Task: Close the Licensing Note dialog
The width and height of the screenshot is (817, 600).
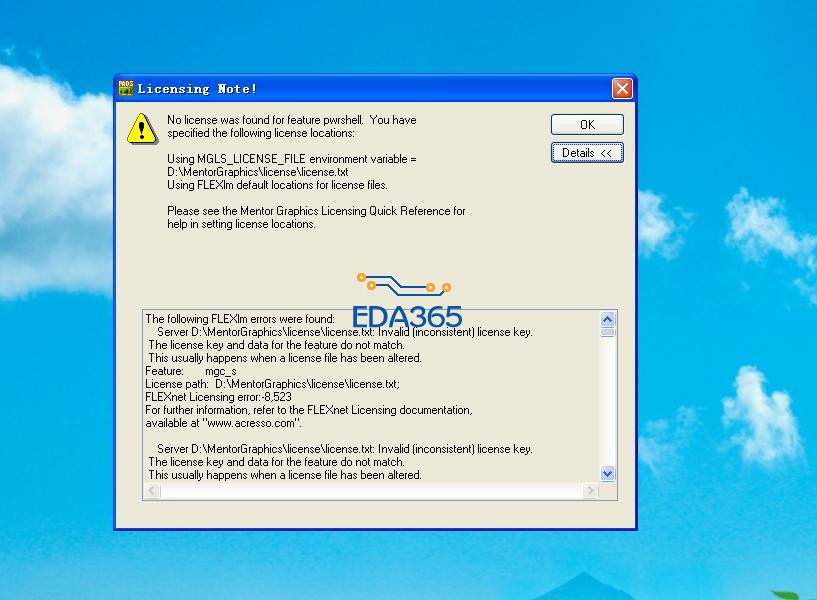Action: click(x=622, y=89)
